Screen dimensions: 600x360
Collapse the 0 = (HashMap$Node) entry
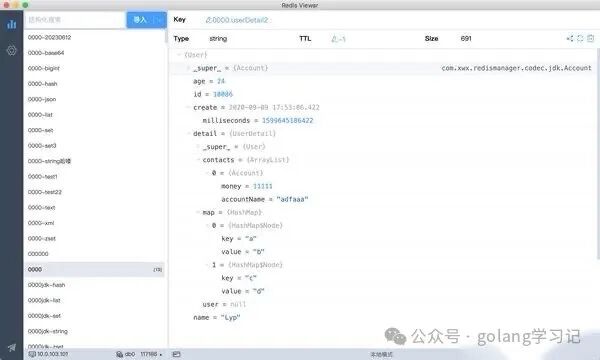click(x=207, y=225)
